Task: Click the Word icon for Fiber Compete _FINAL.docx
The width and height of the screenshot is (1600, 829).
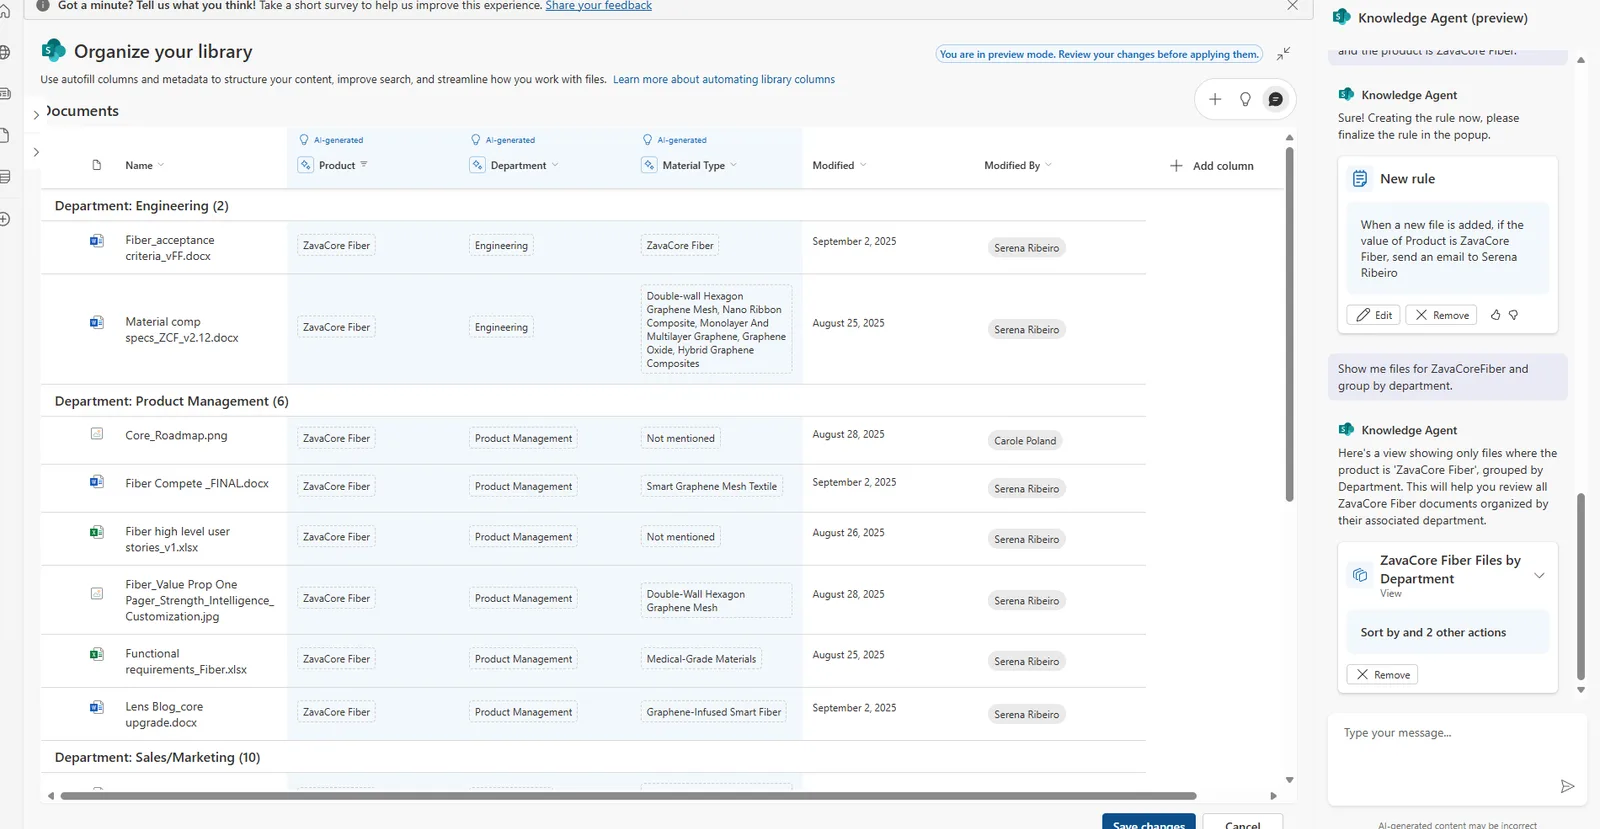Action: (97, 482)
